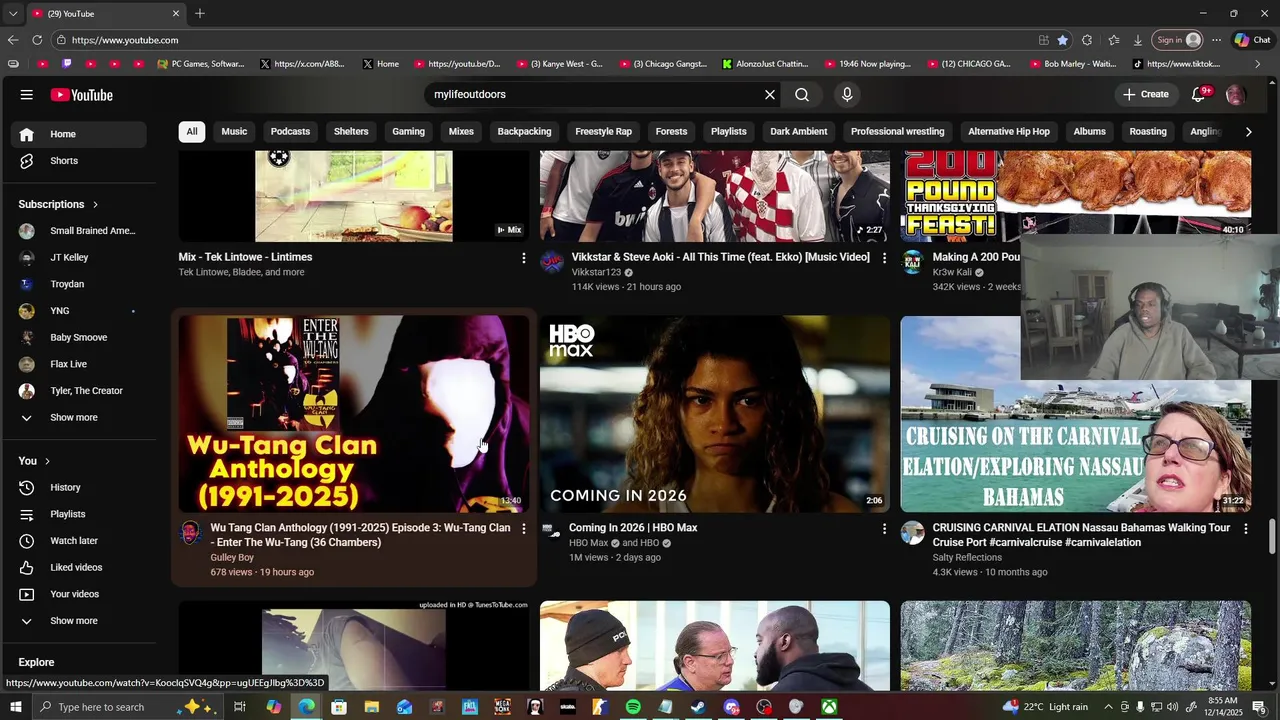This screenshot has width=1280, height=720.
Task: Play the Wu-Tang Clan Anthology thumbnail
Action: pos(354,414)
